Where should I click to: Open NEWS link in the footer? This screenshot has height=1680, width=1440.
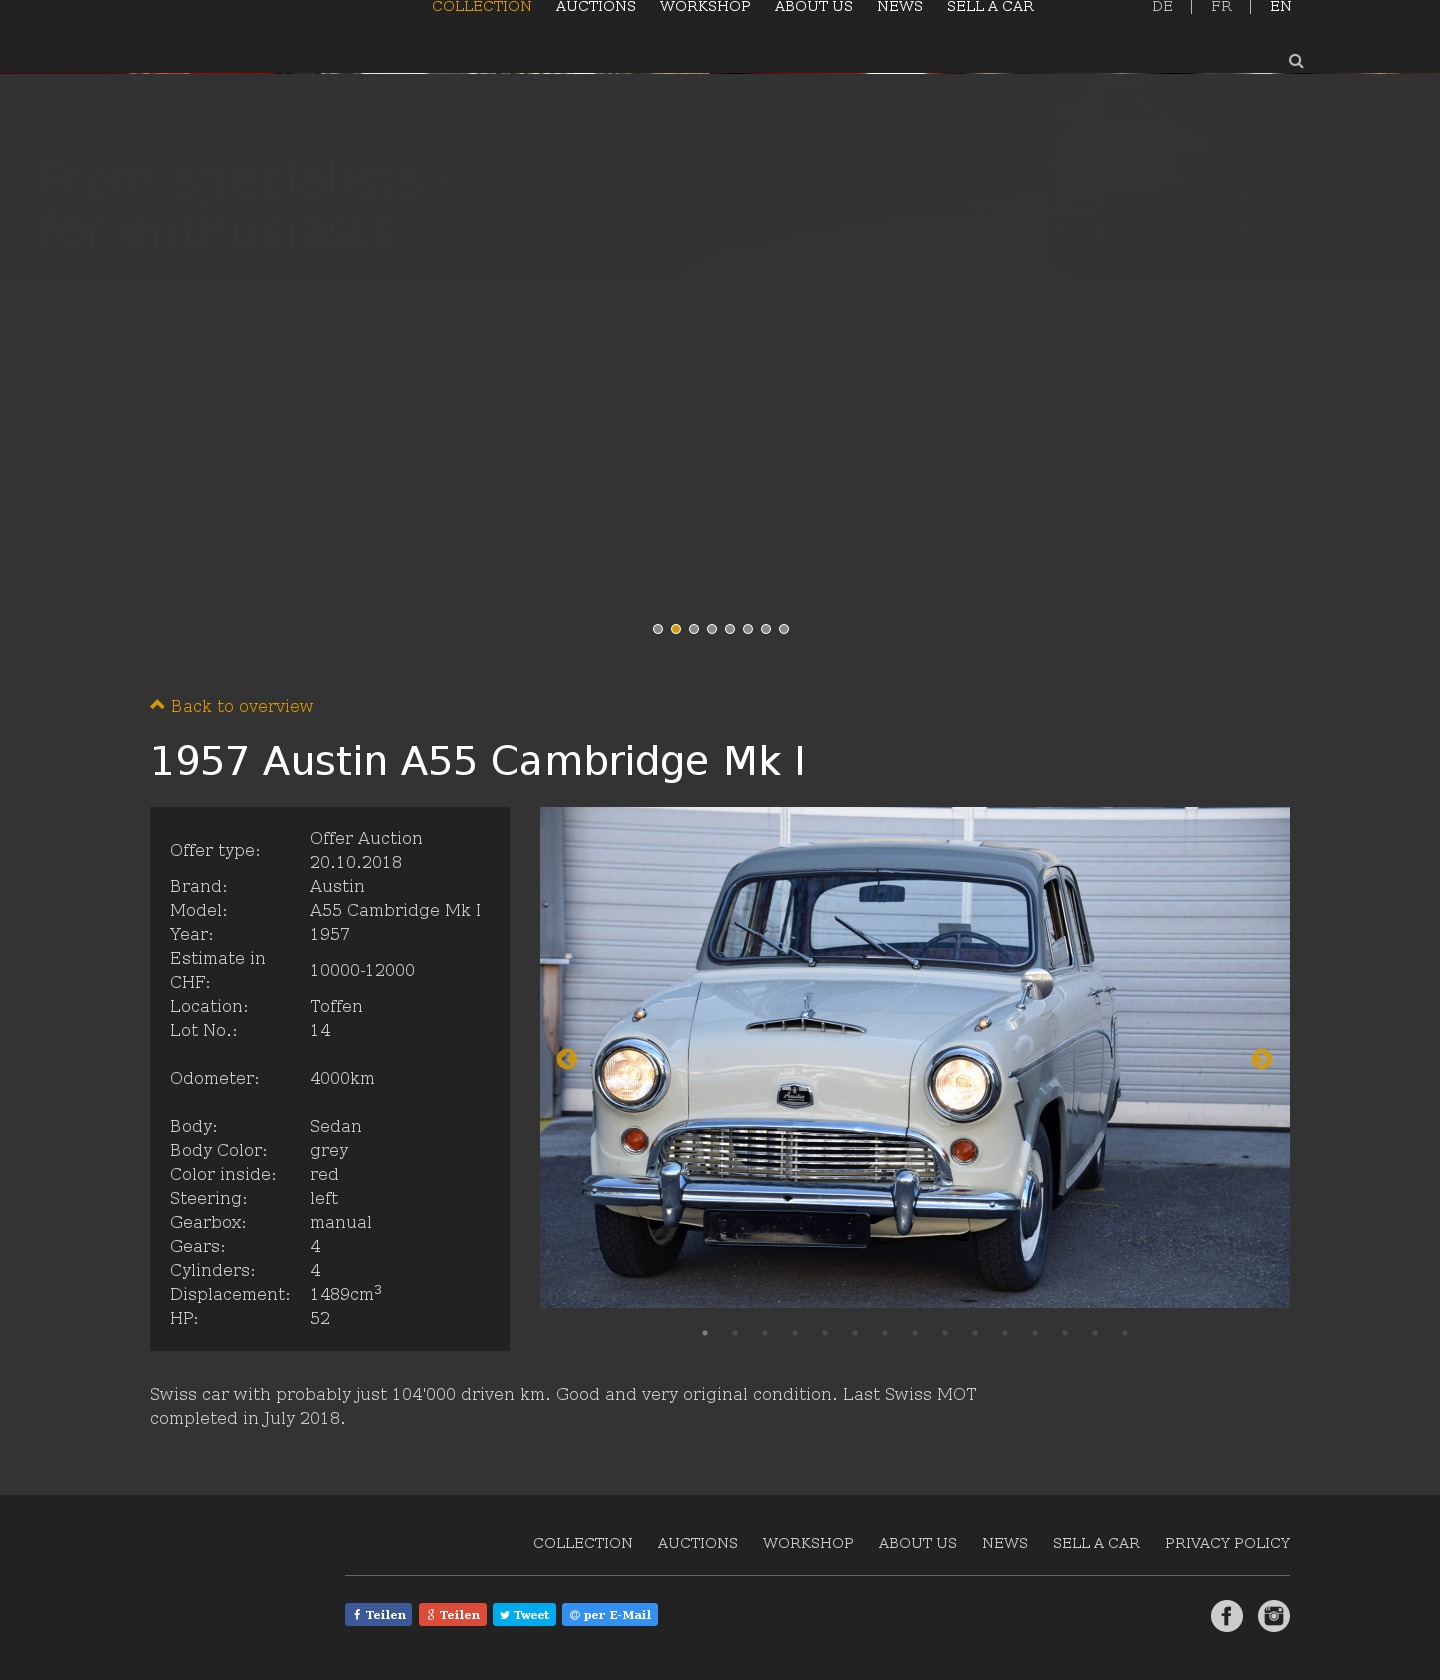1005,1543
